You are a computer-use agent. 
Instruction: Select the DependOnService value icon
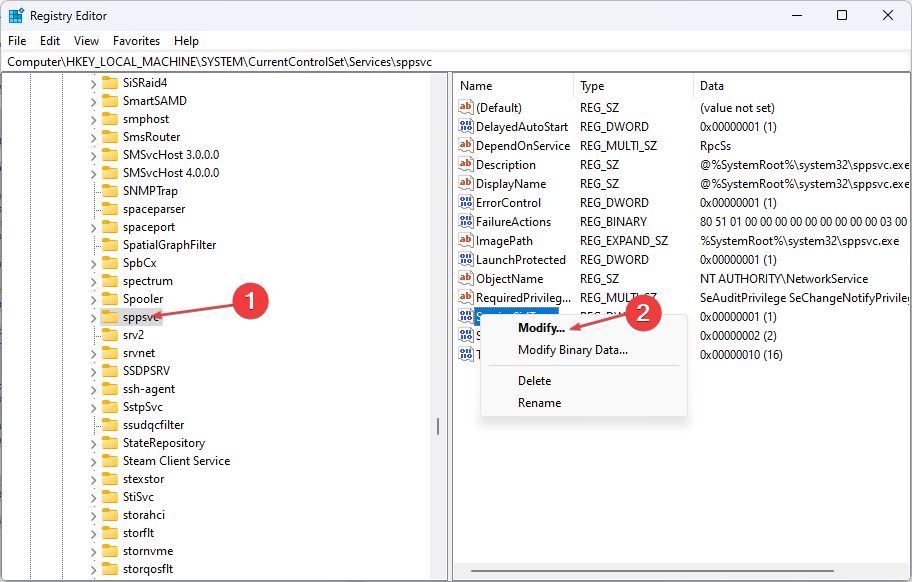click(x=466, y=145)
